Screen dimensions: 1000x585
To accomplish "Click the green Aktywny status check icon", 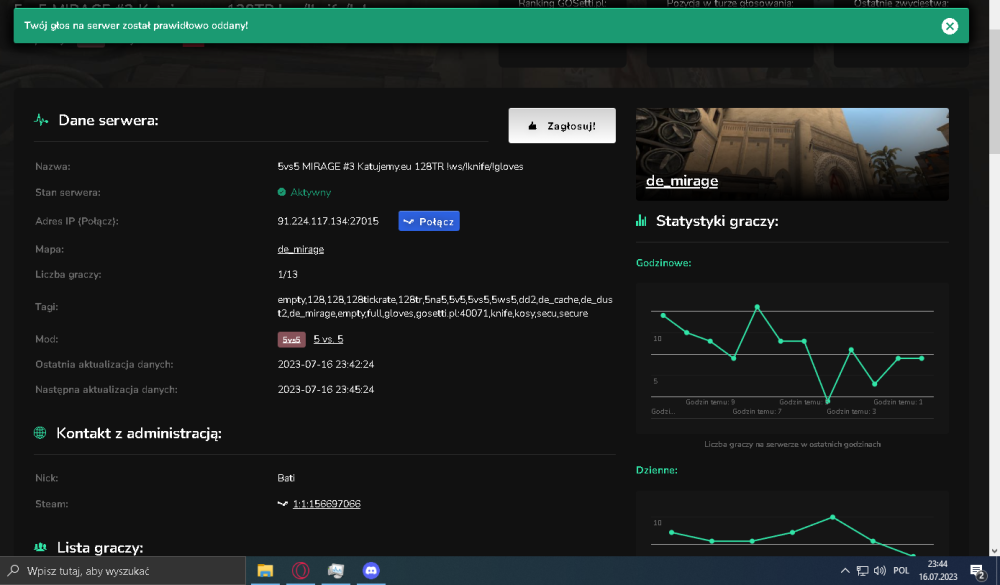I will (x=282, y=192).
